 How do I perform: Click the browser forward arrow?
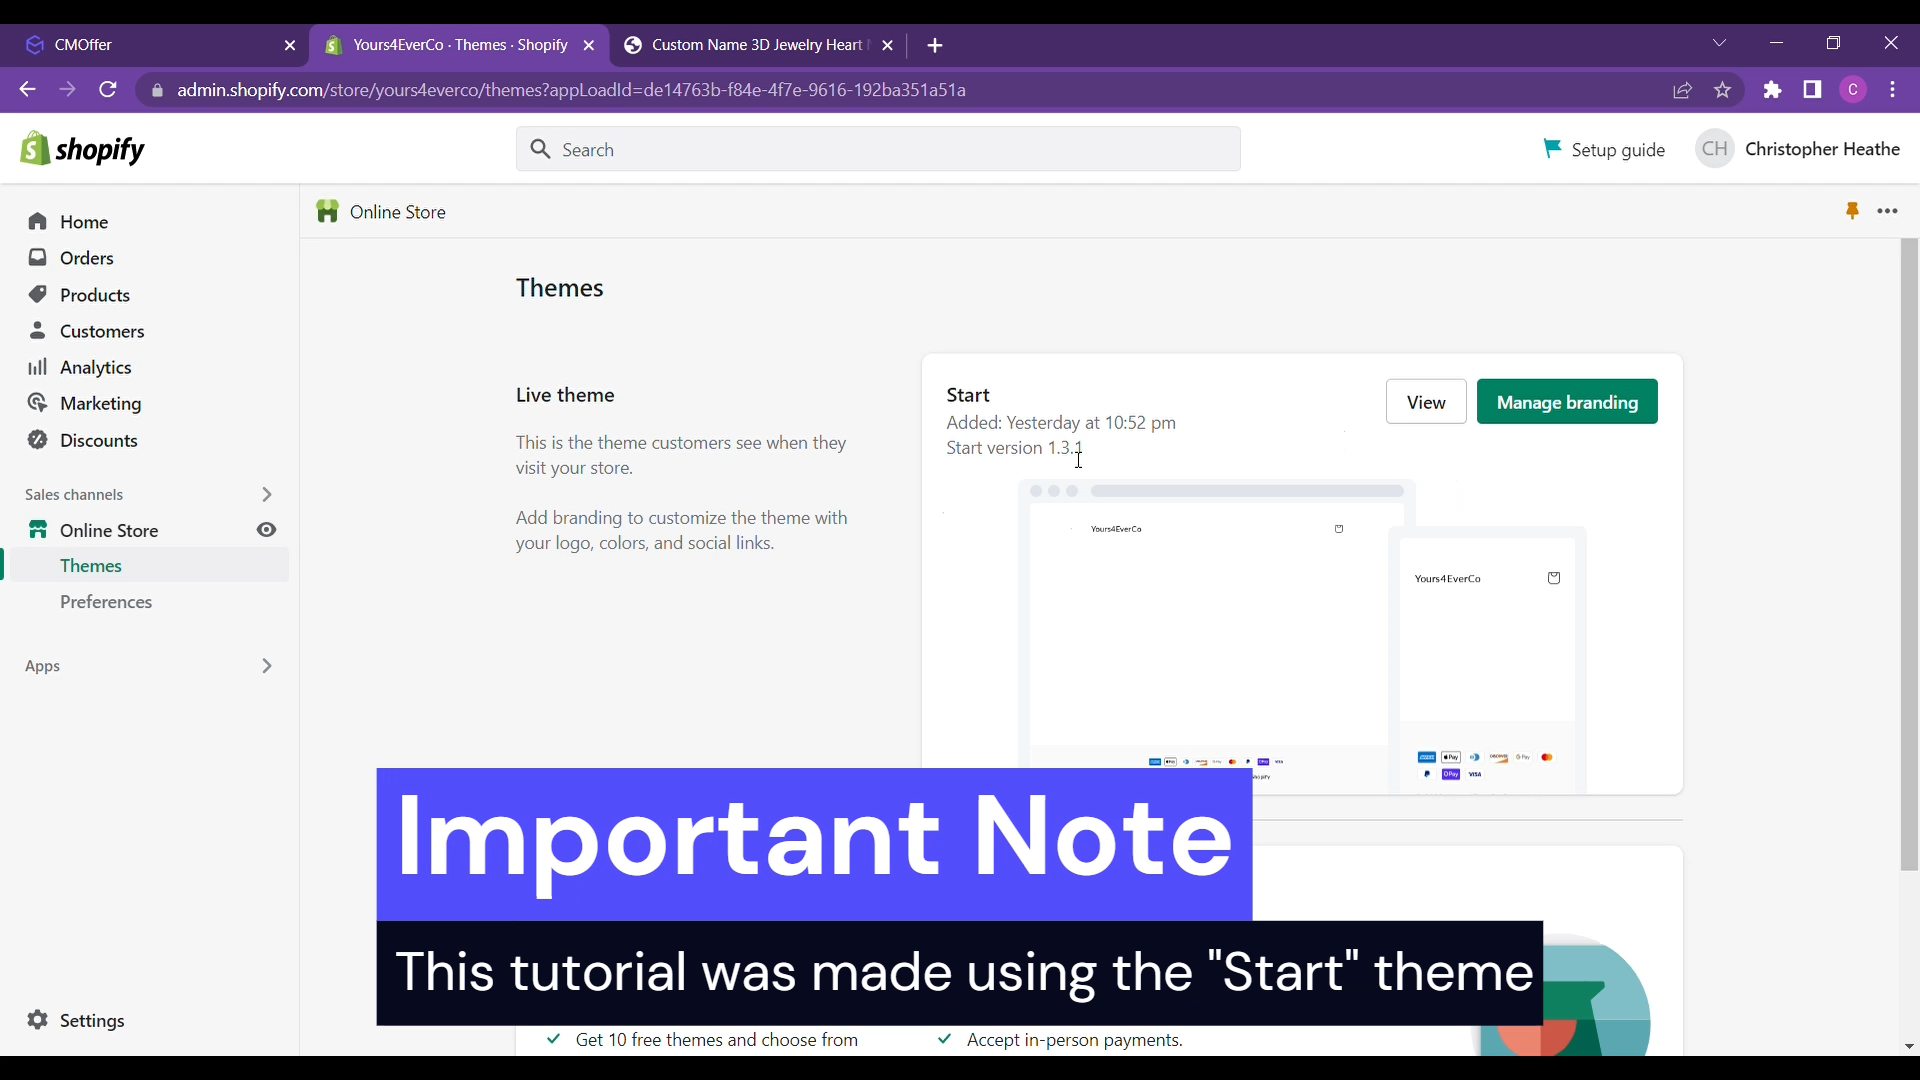click(67, 90)
